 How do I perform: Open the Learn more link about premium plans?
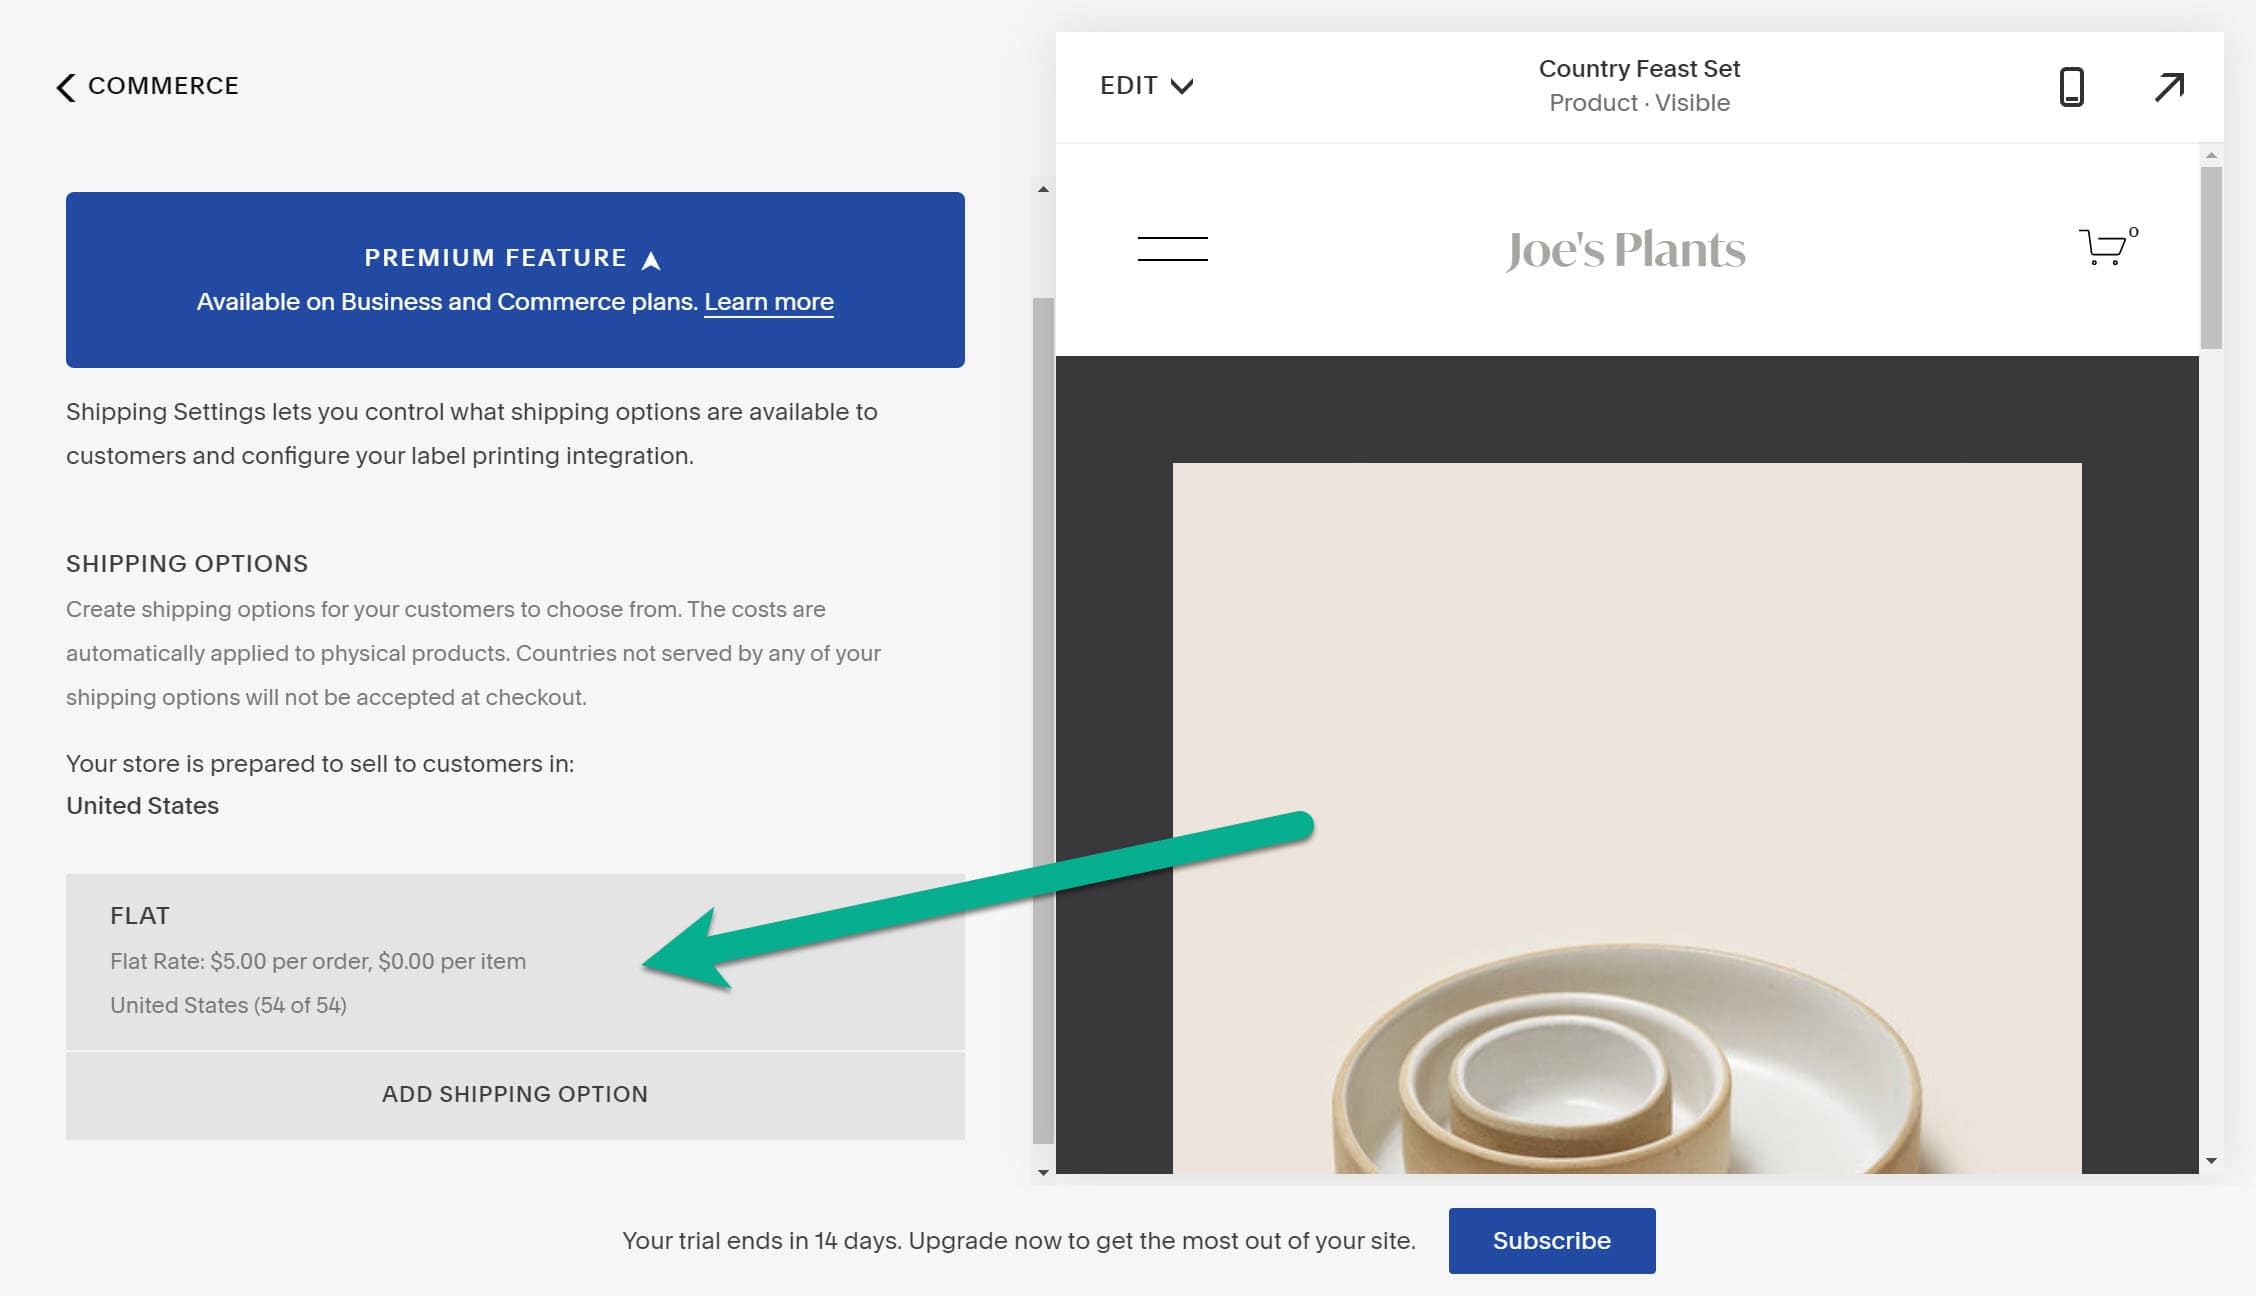tap(768, 302)
